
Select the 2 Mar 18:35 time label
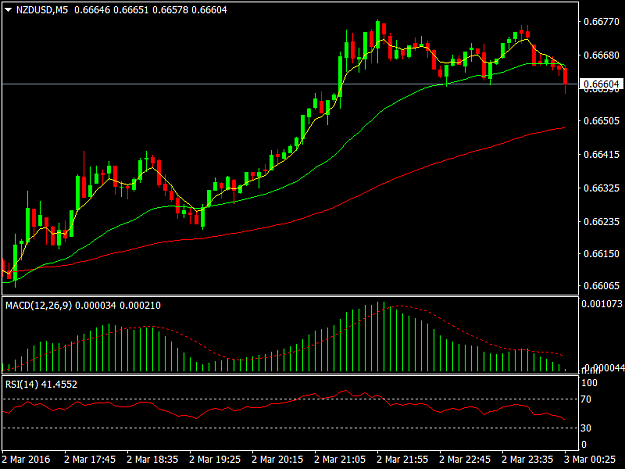(152, 459)
